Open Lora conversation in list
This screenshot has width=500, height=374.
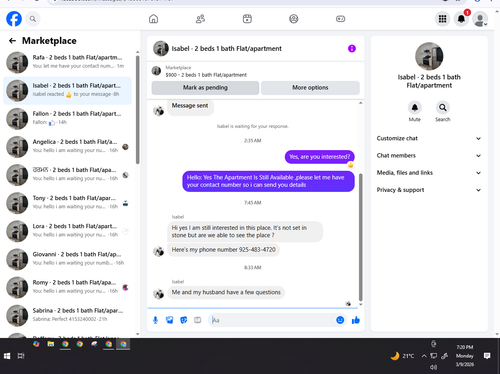pyautogui.click(x=67, y=231)
